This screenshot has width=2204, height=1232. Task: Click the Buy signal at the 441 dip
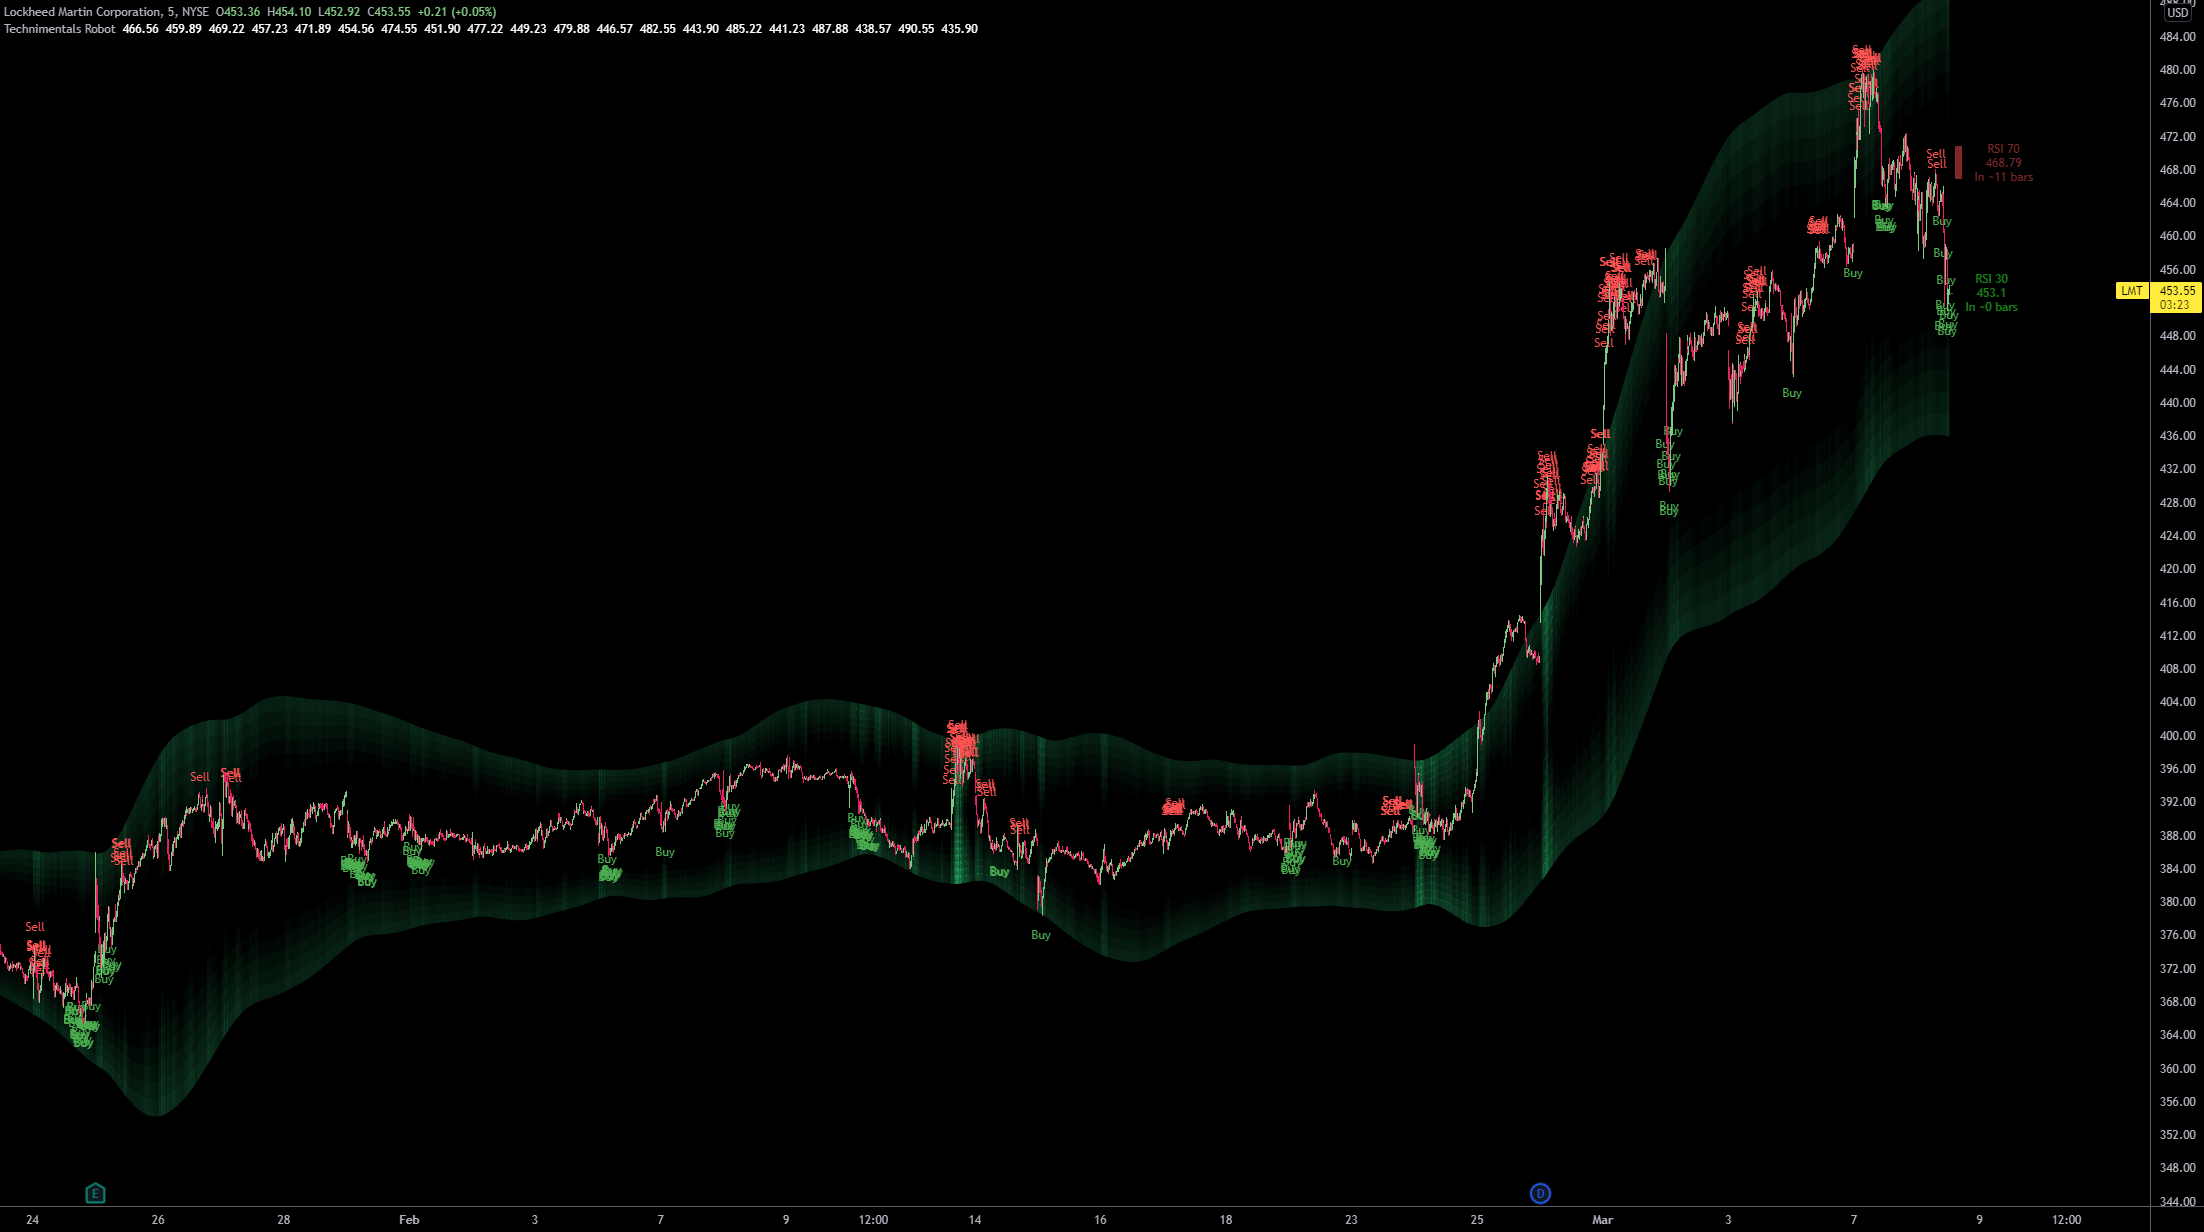click(x=1792, y=393)
